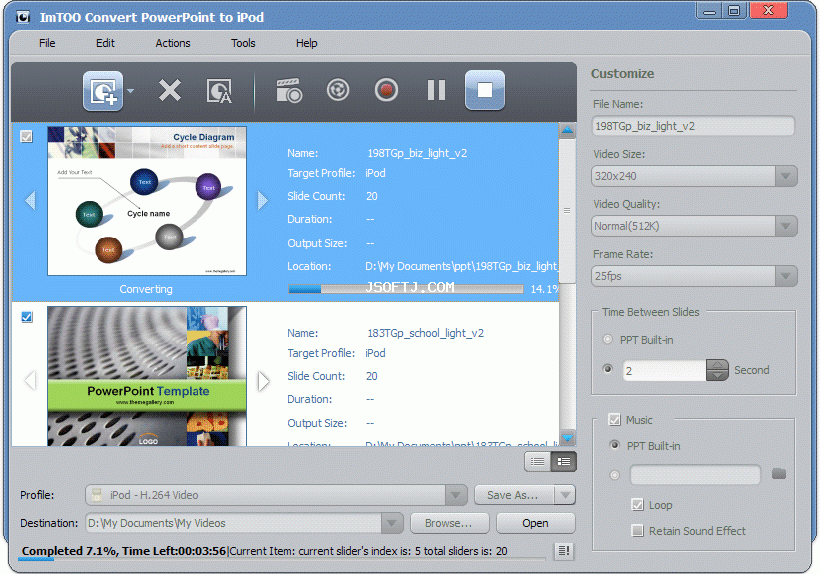Screen dimensions: 820x574
Task: Click the red record button icon
Action: (386, 90)
